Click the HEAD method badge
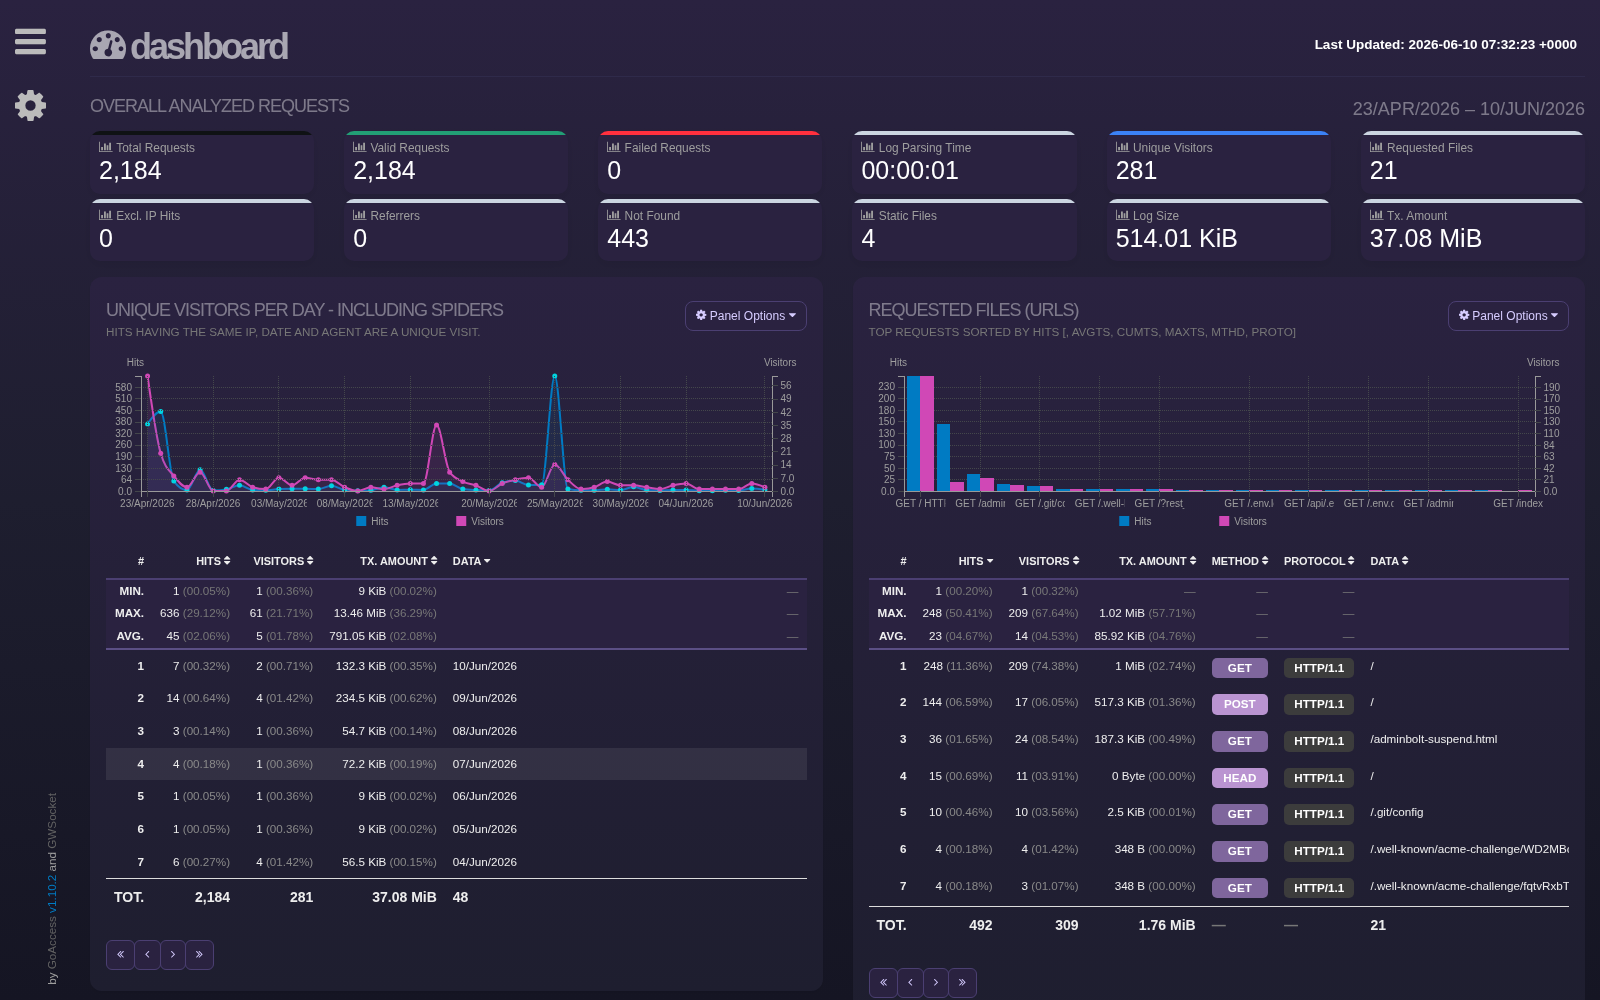Image resolution: width=1600 pixels, height=1000 pixels. click(1240, 778)
